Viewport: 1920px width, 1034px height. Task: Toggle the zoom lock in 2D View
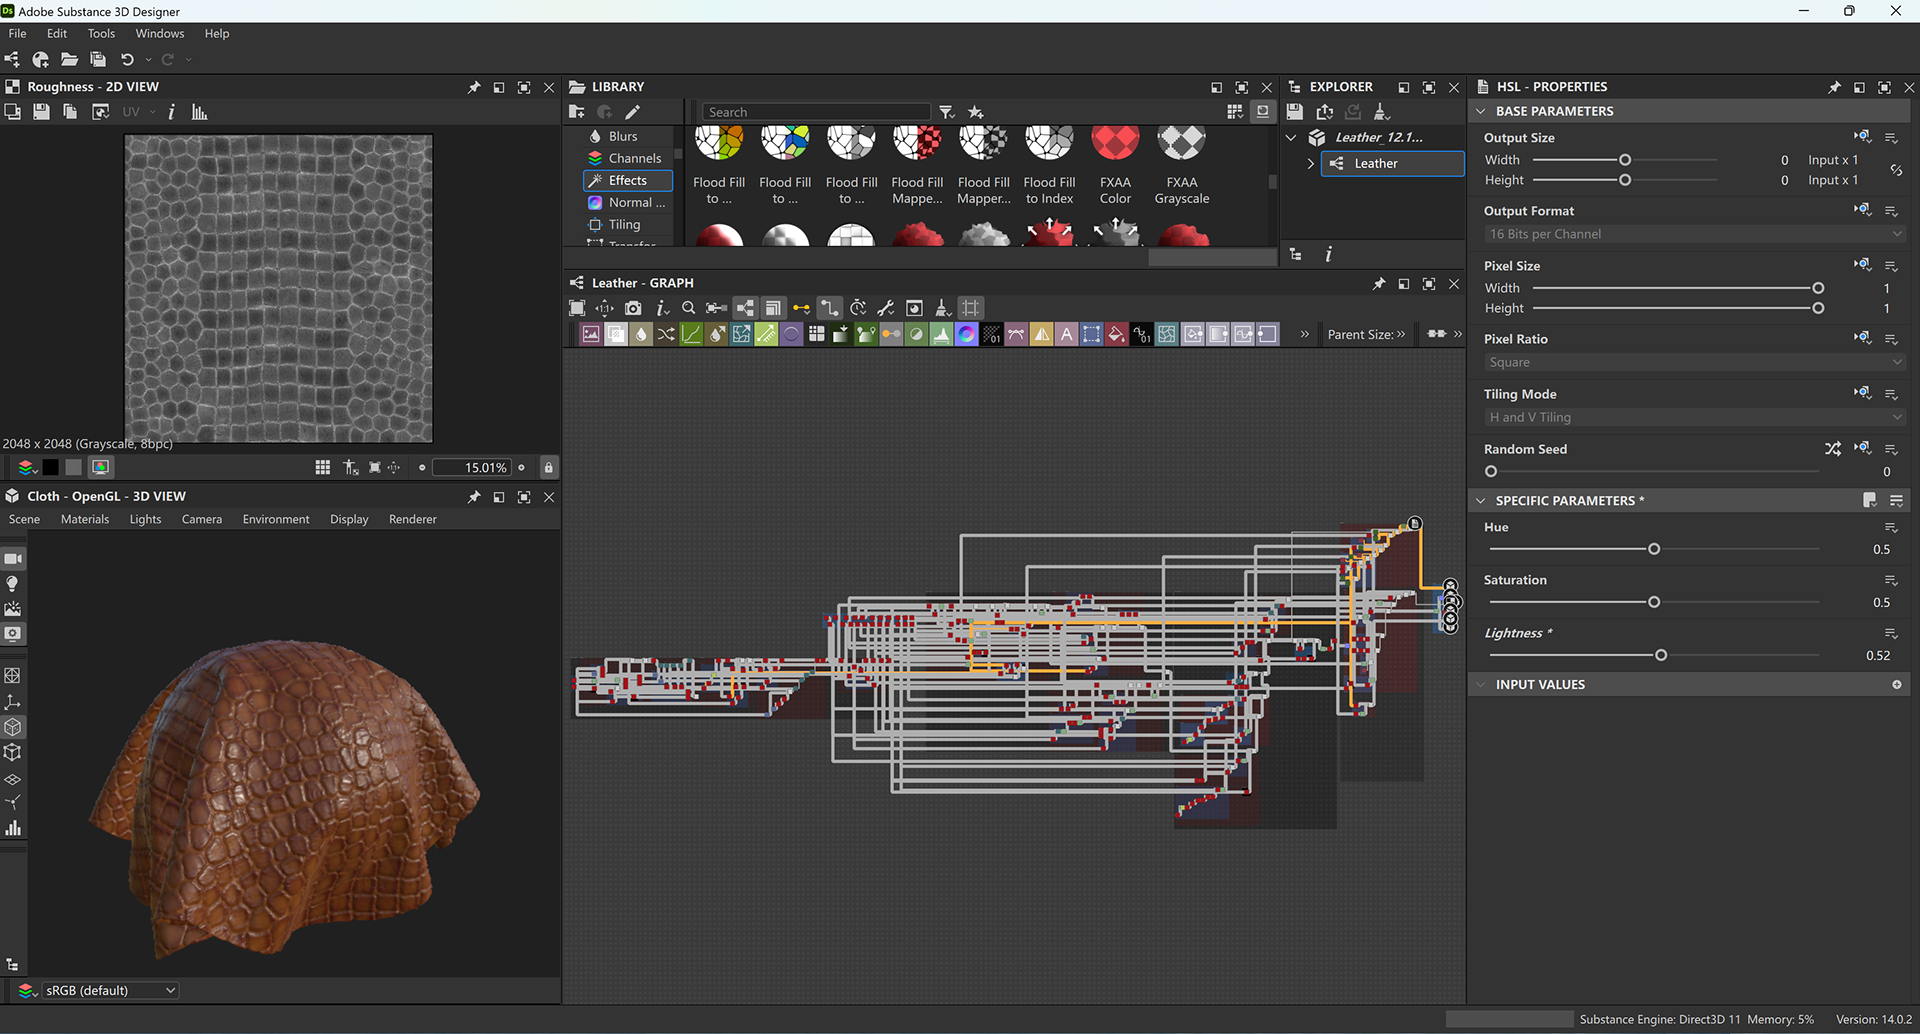(548, 467)
